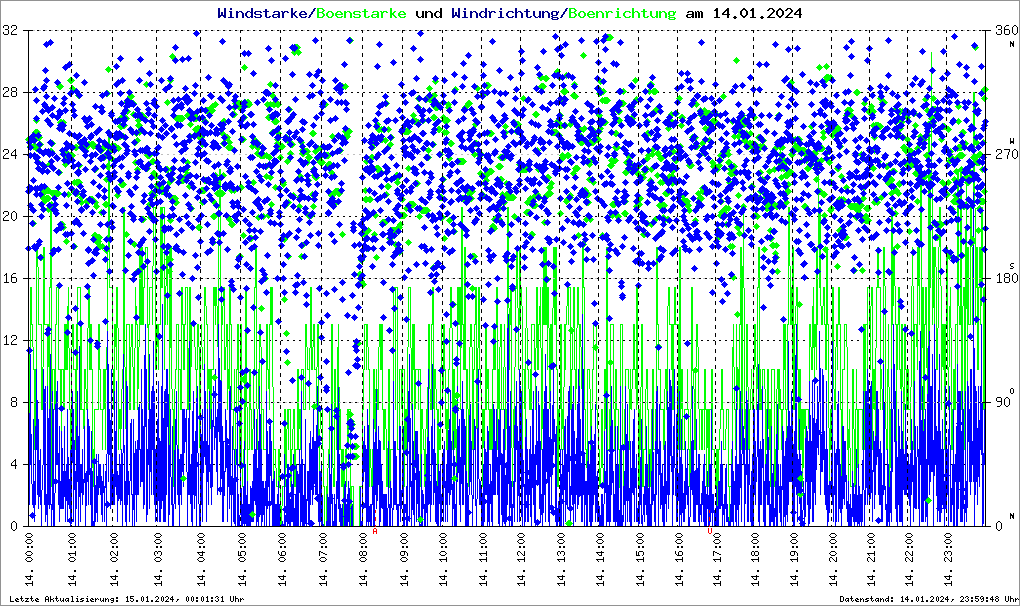Click the 32 value on left axis
The image size is (1020, 606).
[x=10, y=31]
